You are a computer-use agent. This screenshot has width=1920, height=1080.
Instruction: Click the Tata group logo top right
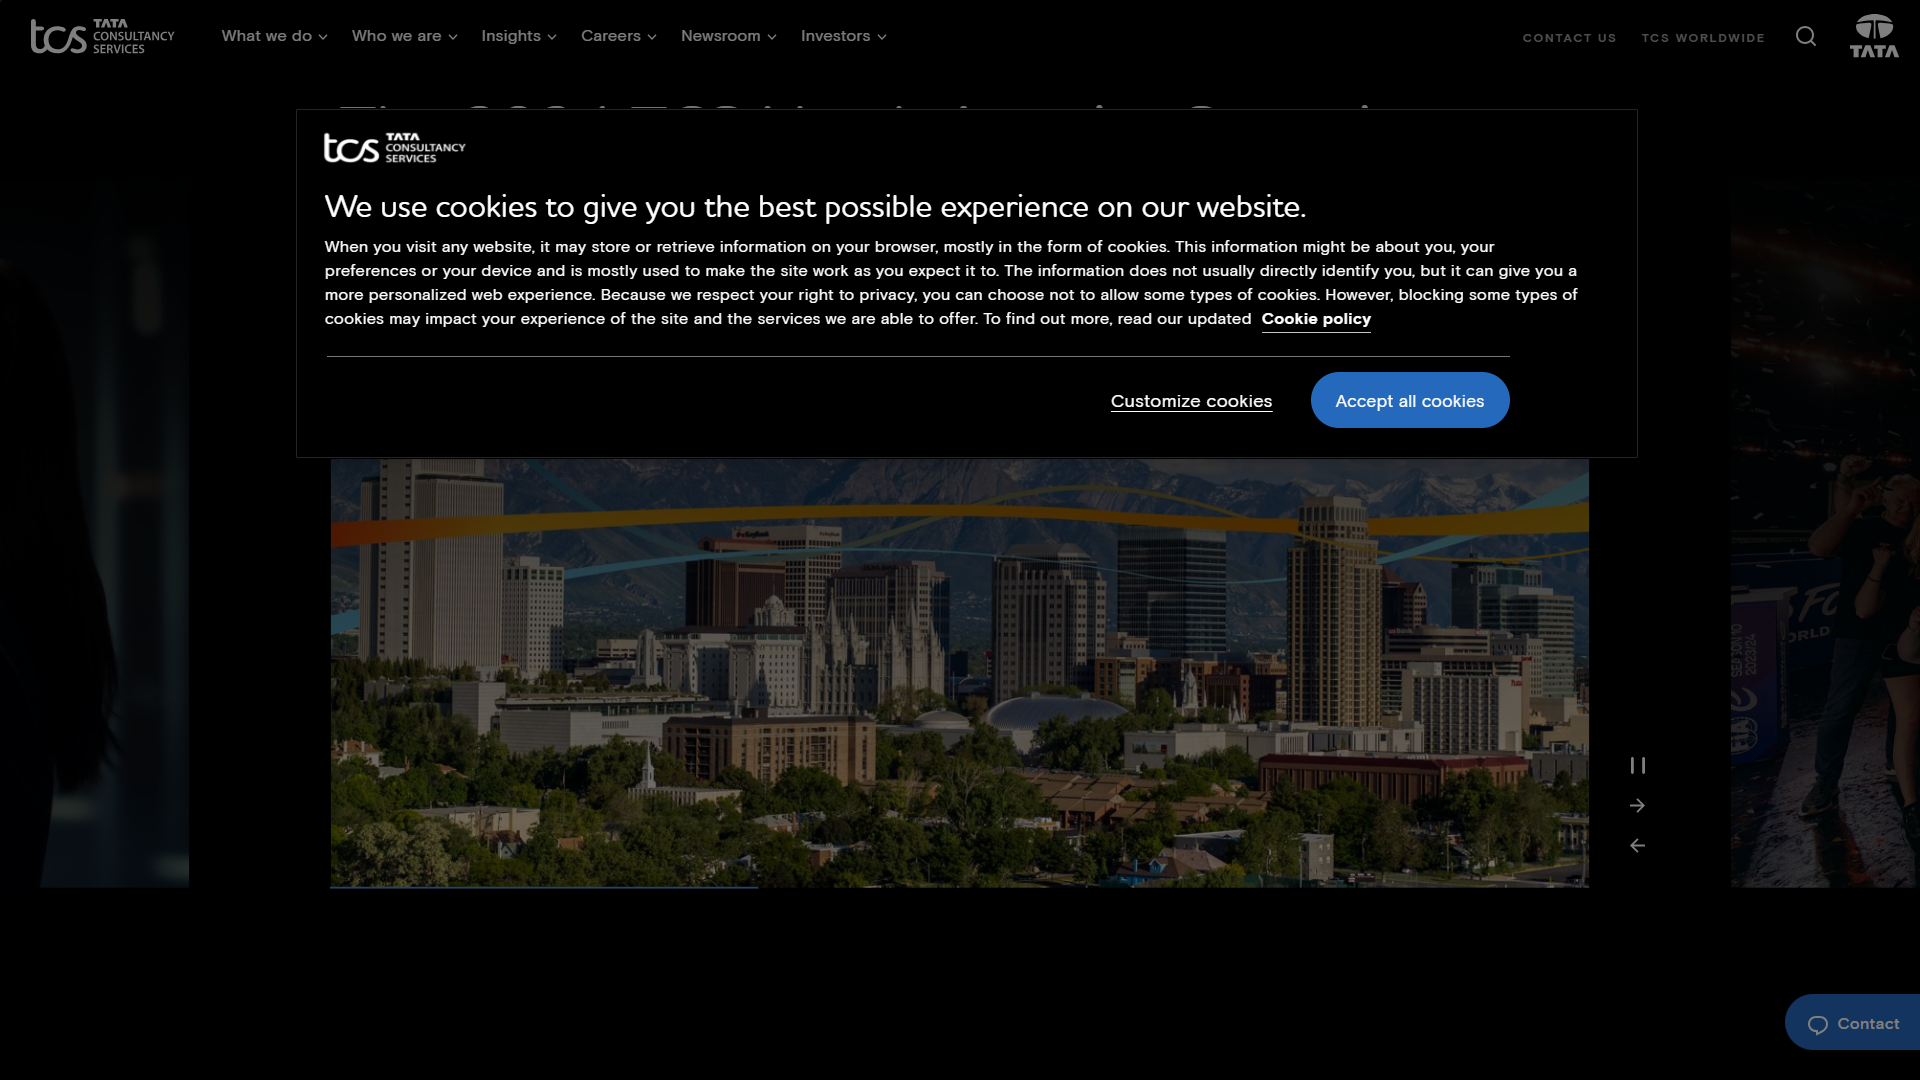1874,36
